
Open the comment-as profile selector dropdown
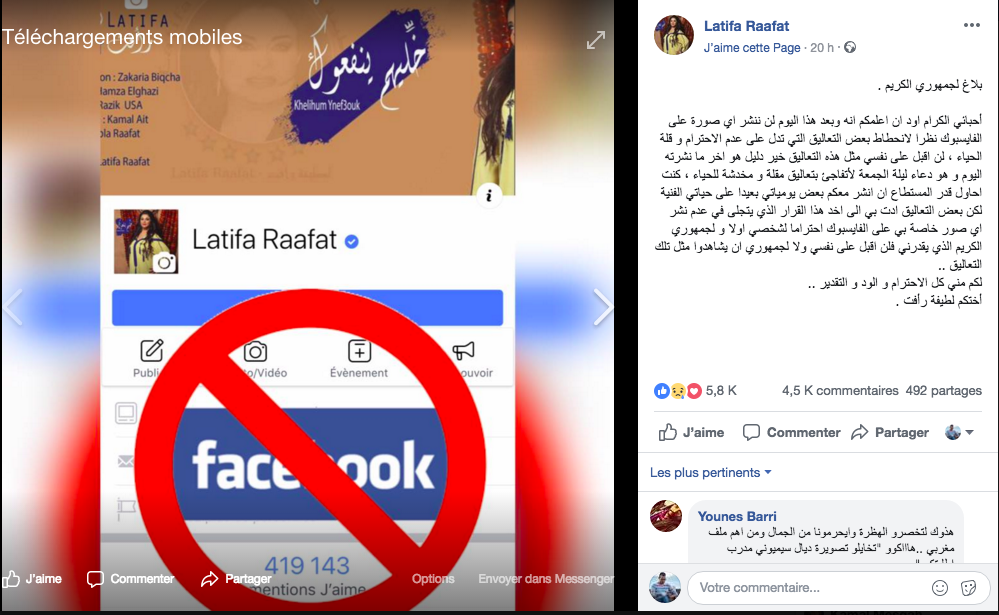[959, 432]
